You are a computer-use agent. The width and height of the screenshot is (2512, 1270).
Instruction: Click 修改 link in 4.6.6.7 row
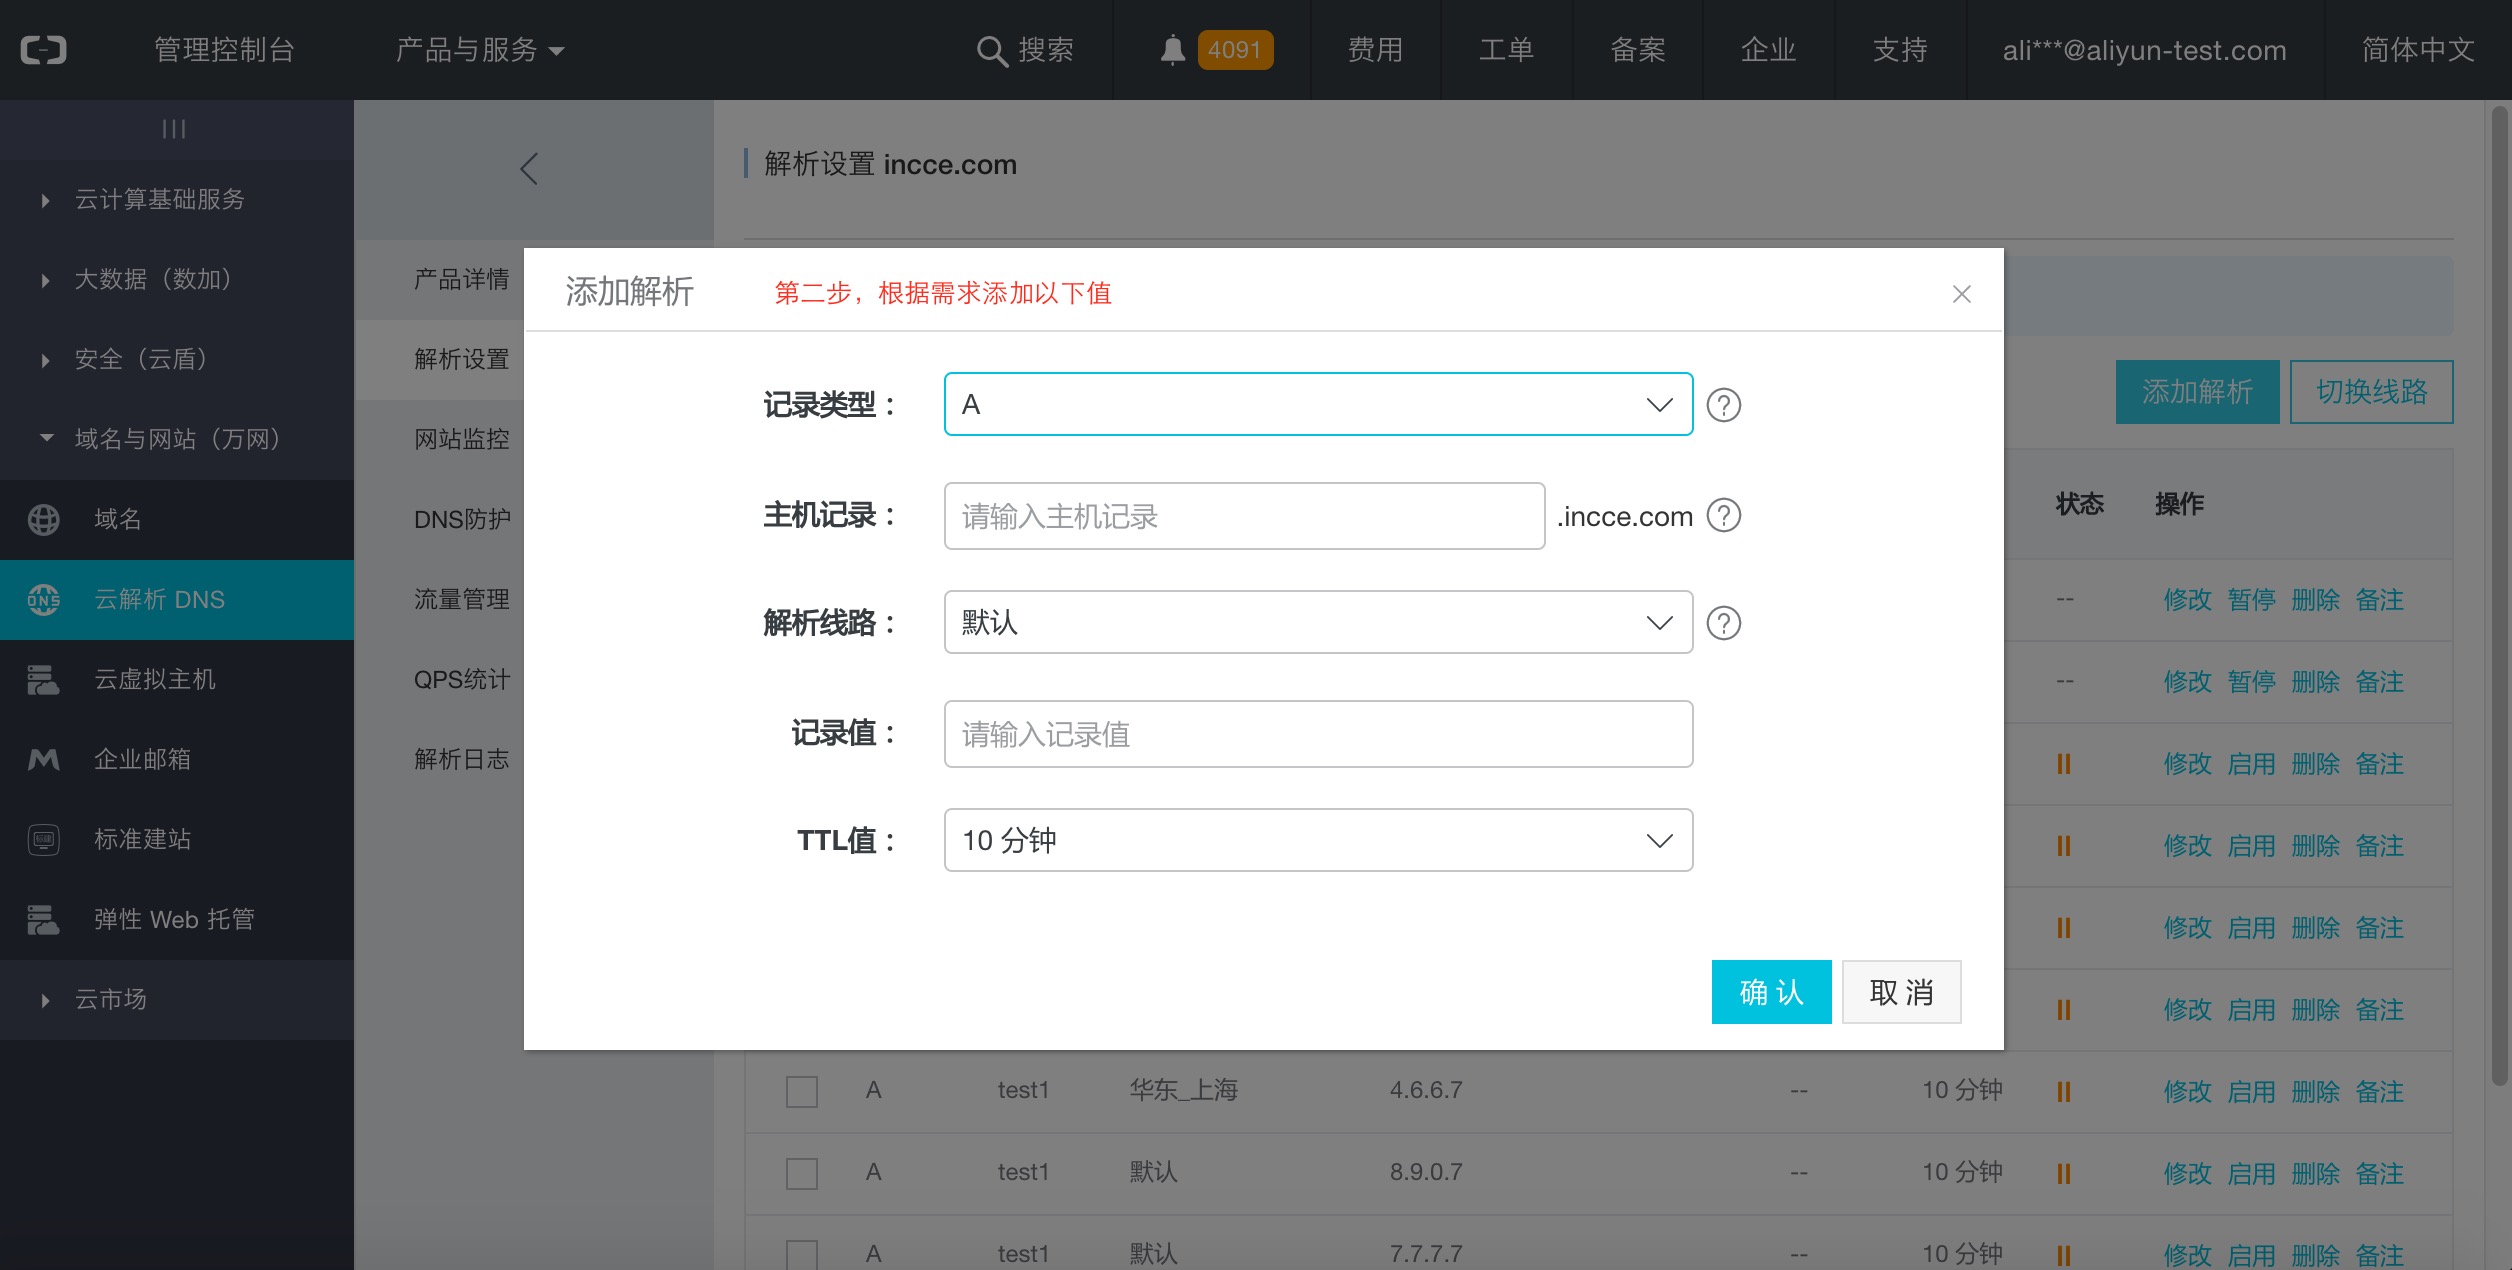pos(2187,1091)
